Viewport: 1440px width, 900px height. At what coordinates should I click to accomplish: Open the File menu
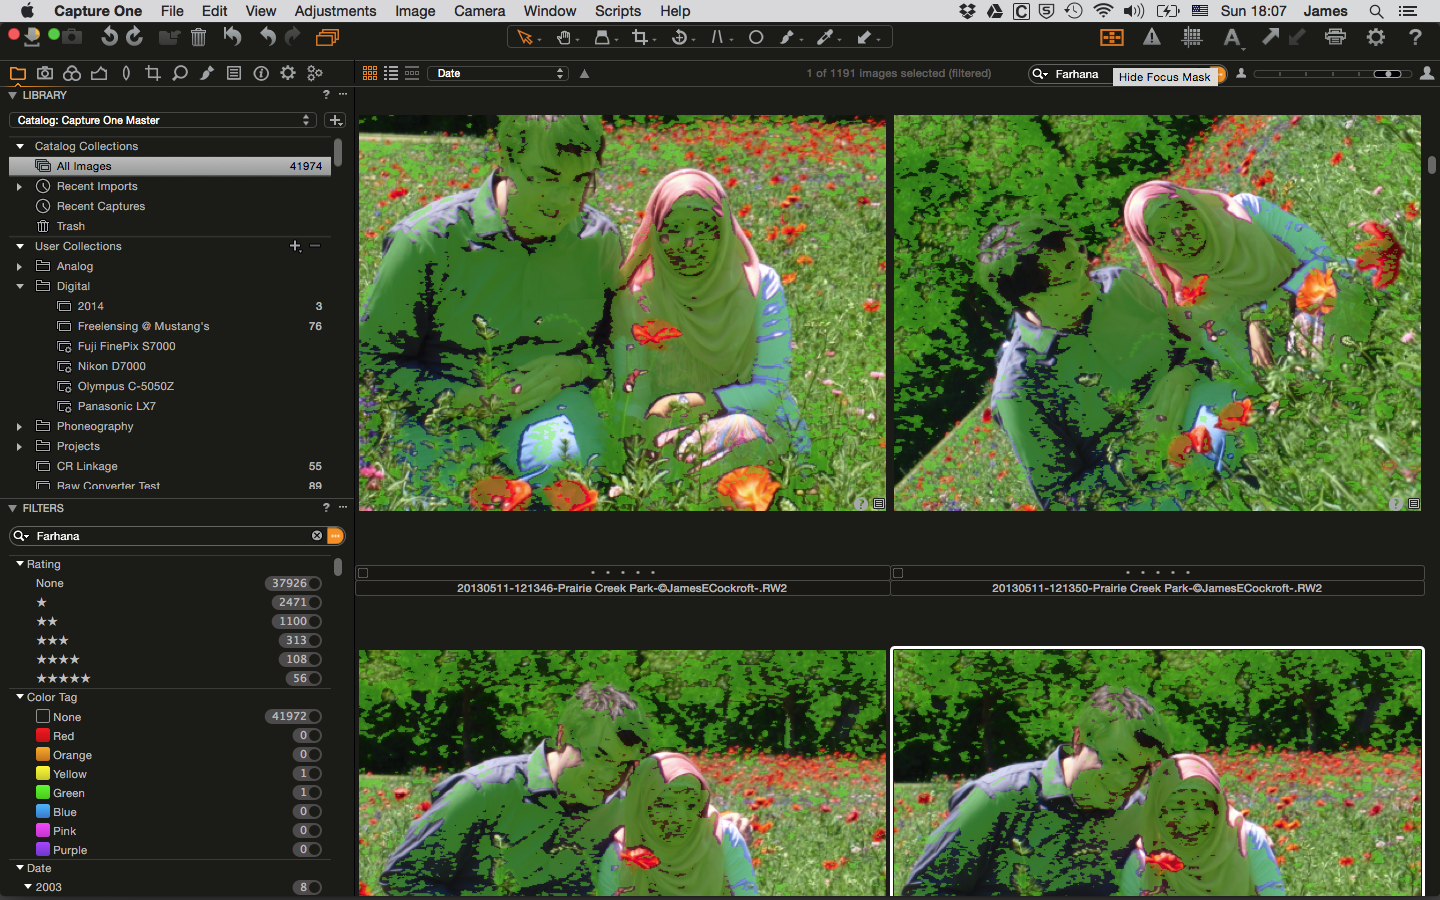[x=172, y=11]
